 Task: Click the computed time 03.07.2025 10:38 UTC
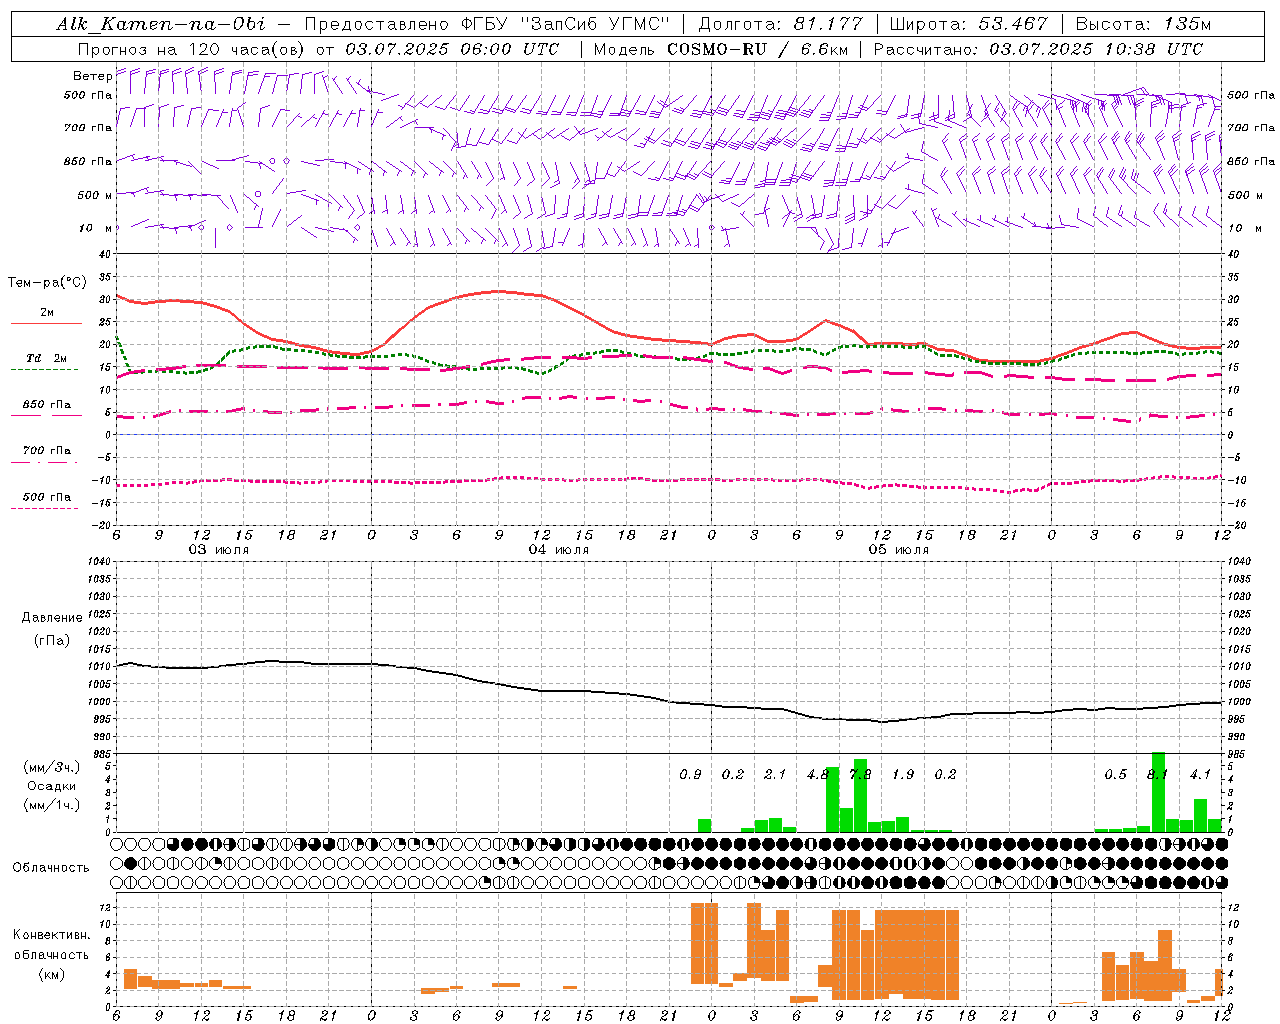(1096, 49)
